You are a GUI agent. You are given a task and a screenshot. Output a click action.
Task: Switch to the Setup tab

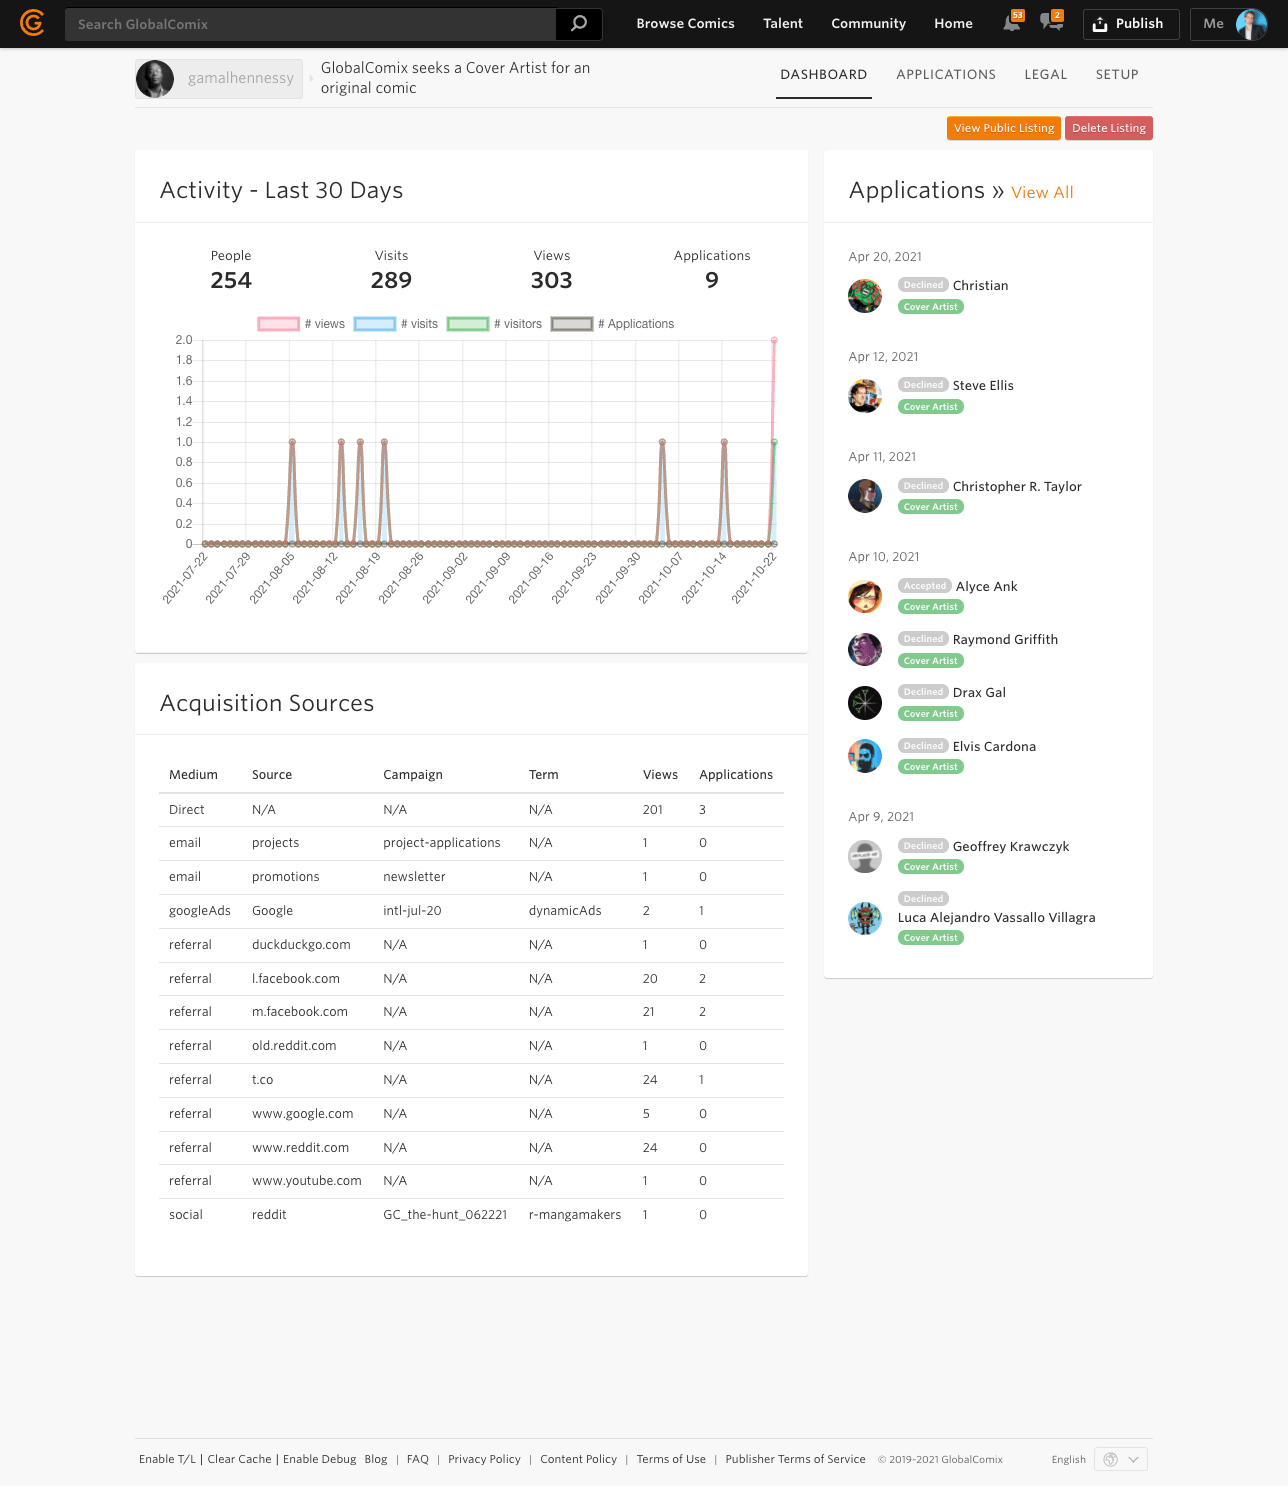click(x=1116, y=75)
